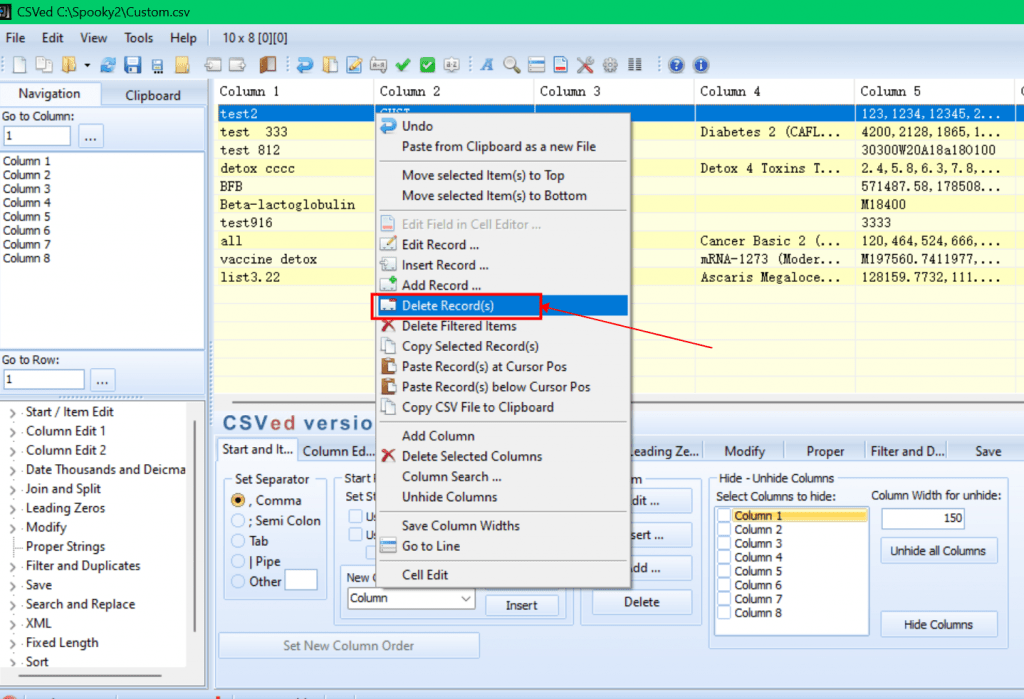This screenshot has height=699, width=1024.
Task: Expand the Search and Replace tree node
Action: coord(12,605)
